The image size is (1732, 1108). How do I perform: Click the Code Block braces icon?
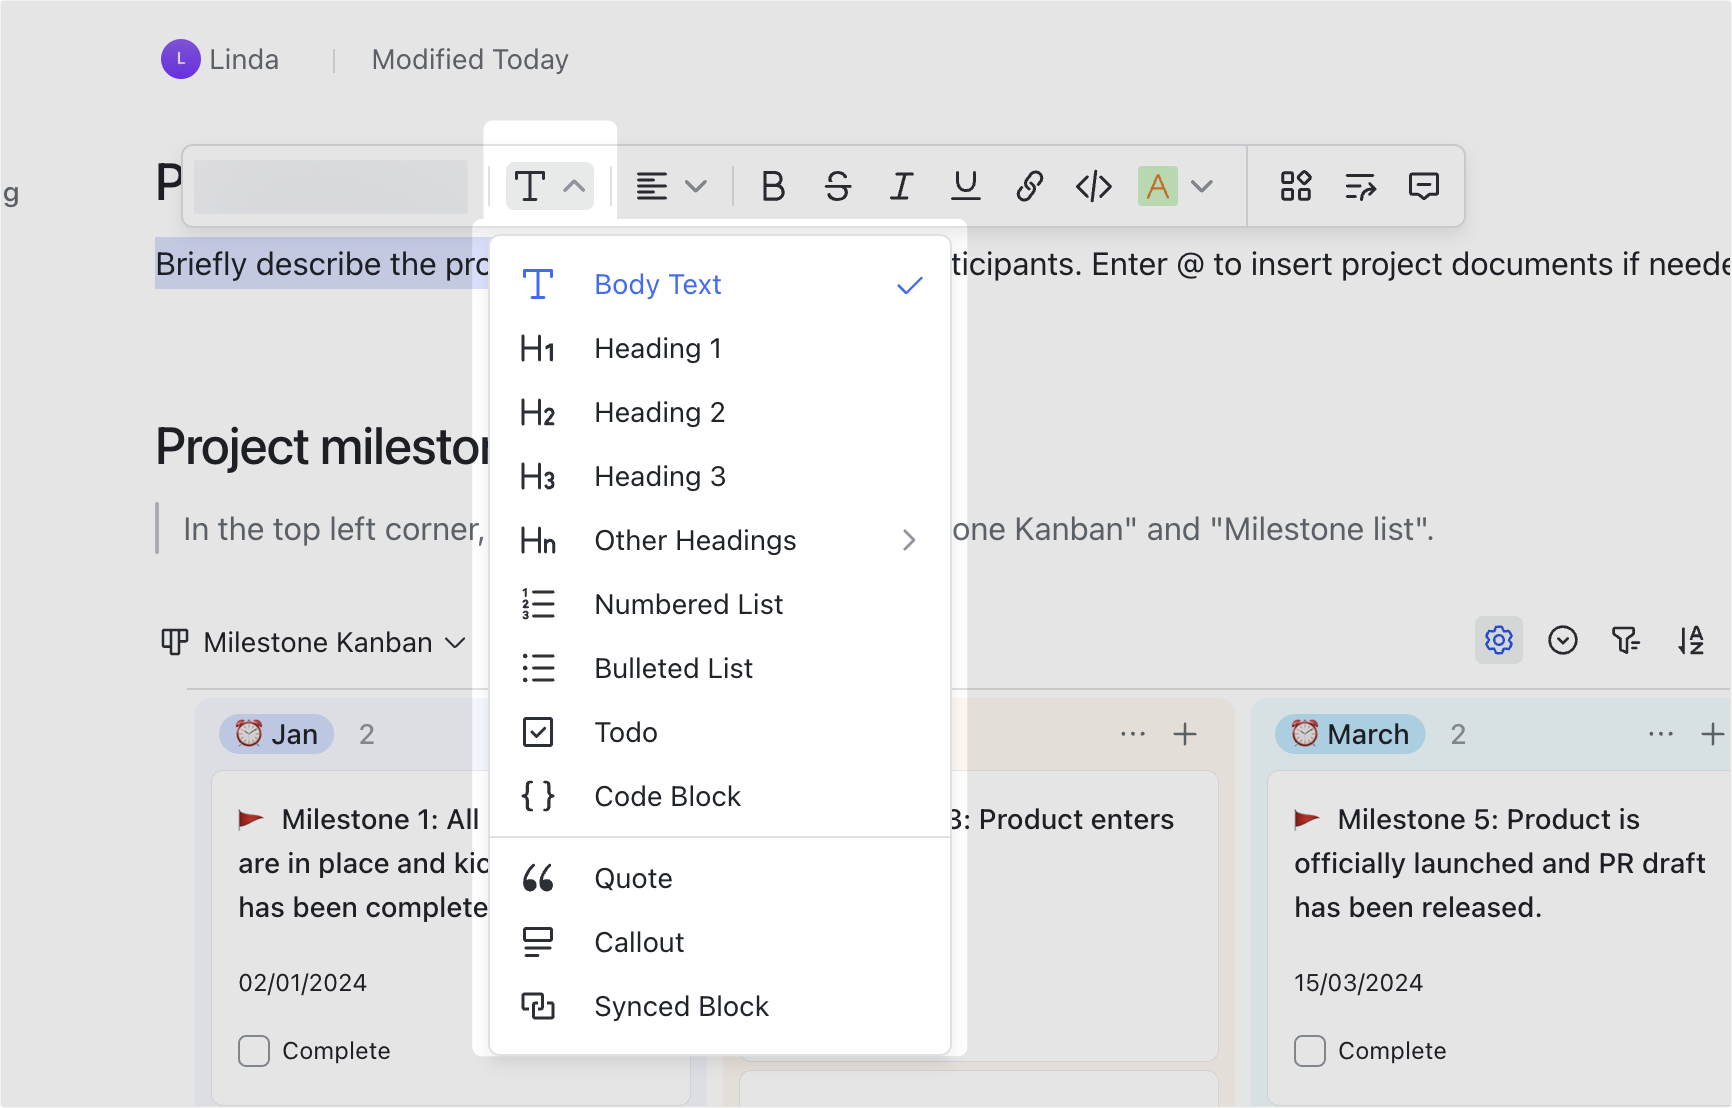click(538, 796)
